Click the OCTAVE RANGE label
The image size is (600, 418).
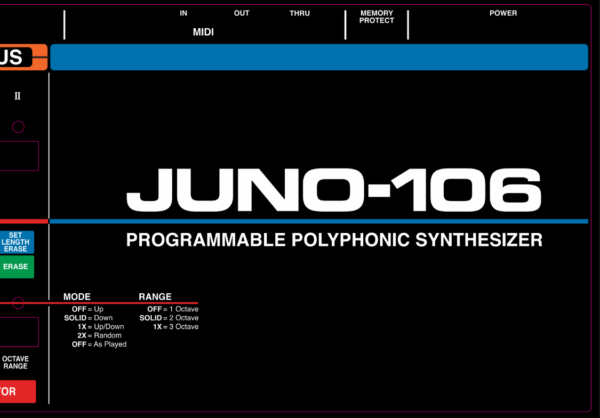(x=15, y=362)
